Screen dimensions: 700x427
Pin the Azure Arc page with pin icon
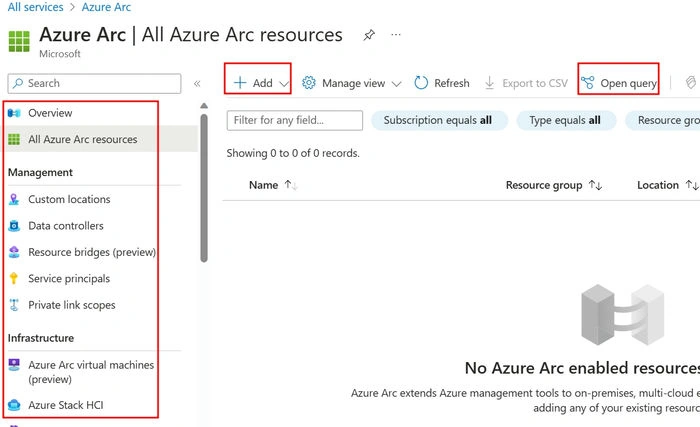pos(369,35)
